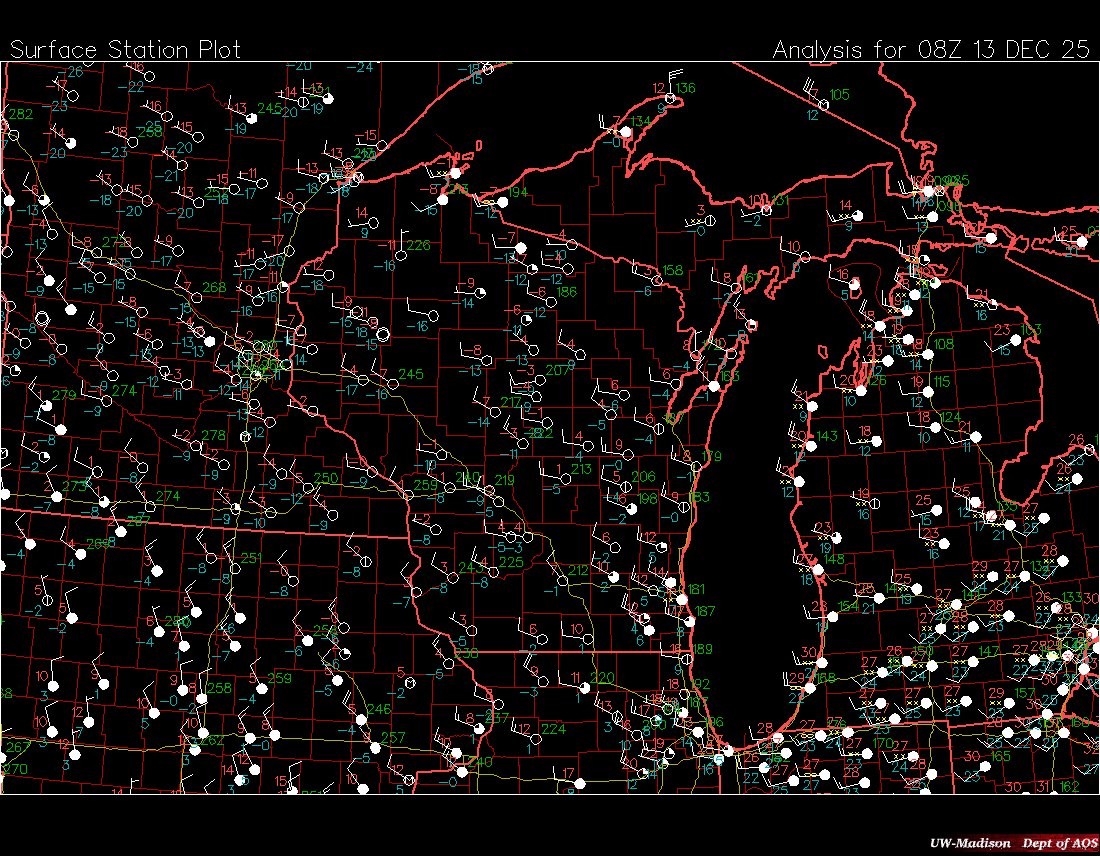
Task: Click the station circle with pressure 136
Action: 670,98
